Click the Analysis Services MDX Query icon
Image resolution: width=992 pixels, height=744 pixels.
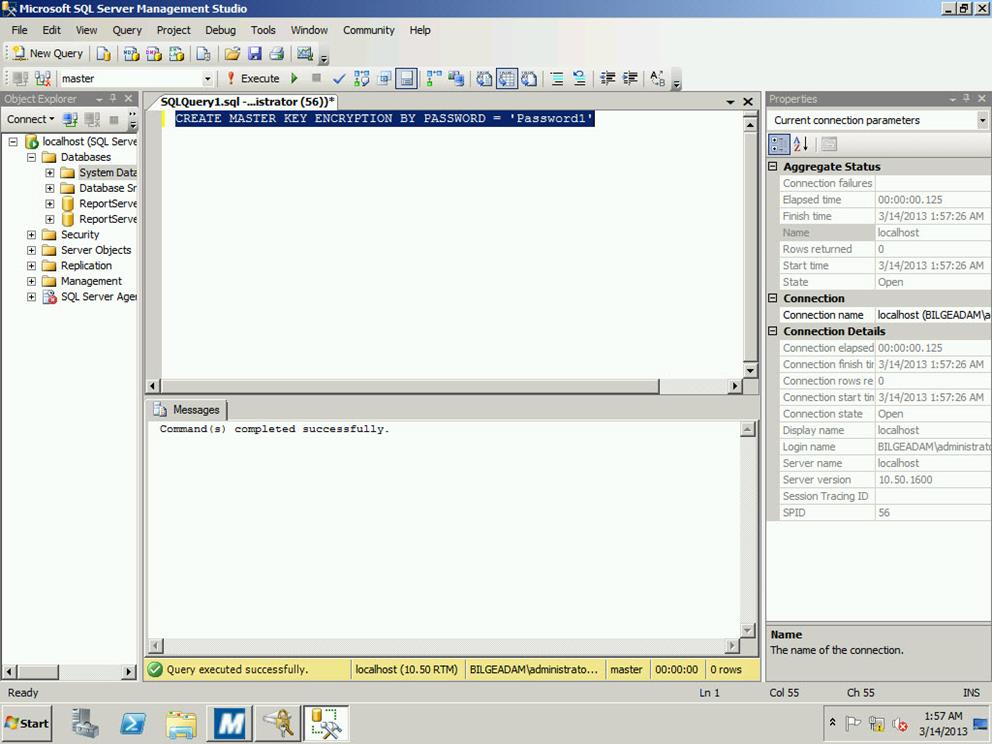coord(131,54)
